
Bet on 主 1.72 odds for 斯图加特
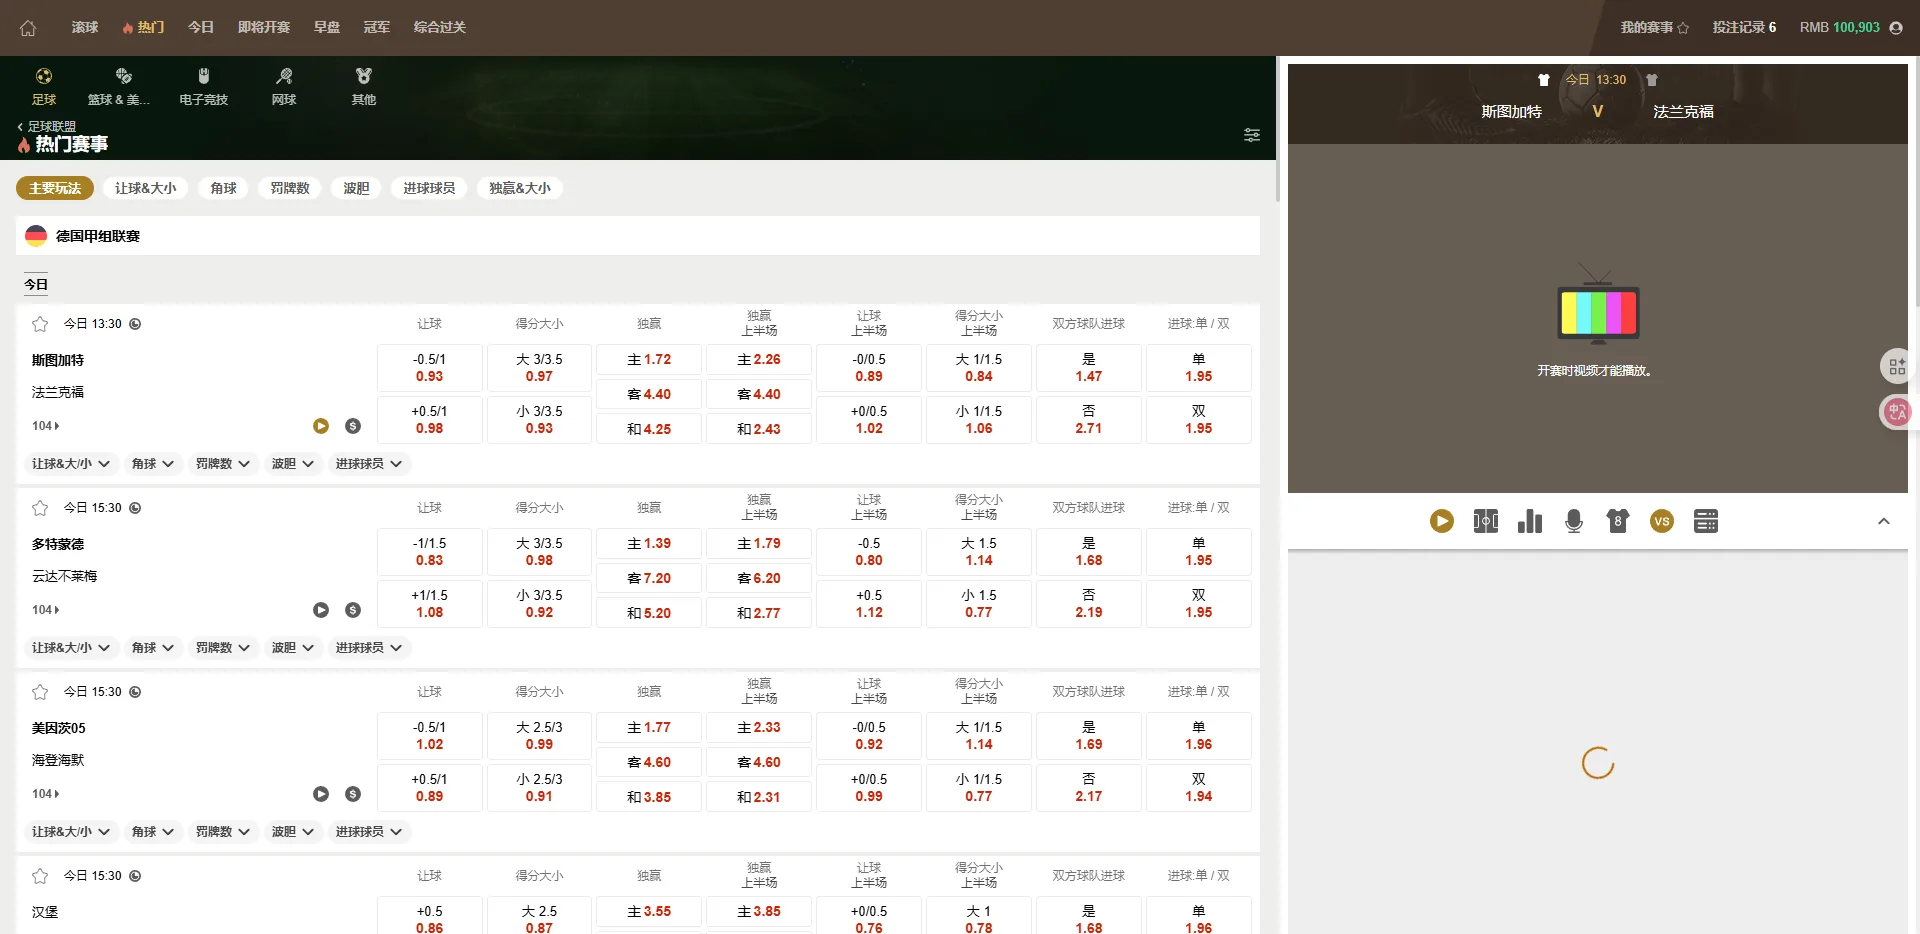649,360
